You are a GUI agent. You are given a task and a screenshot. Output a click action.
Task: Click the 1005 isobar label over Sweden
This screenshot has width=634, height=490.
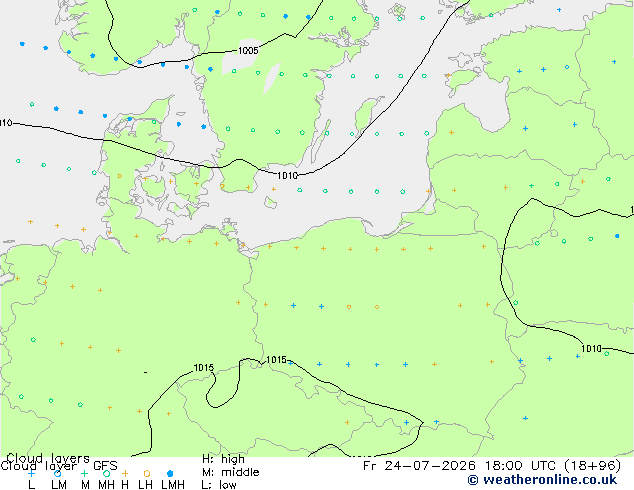[248, 51]
